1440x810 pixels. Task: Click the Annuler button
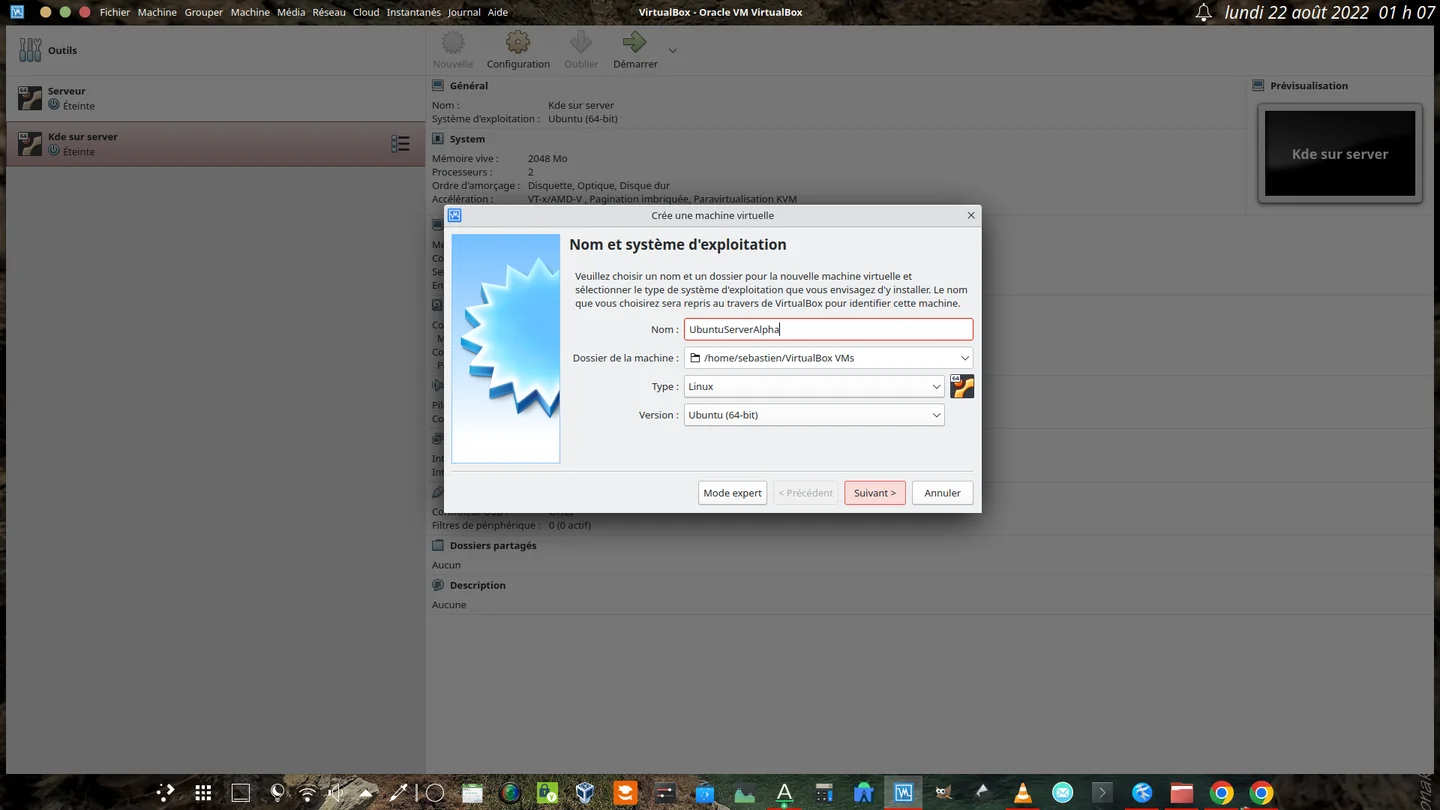point(942,493)
